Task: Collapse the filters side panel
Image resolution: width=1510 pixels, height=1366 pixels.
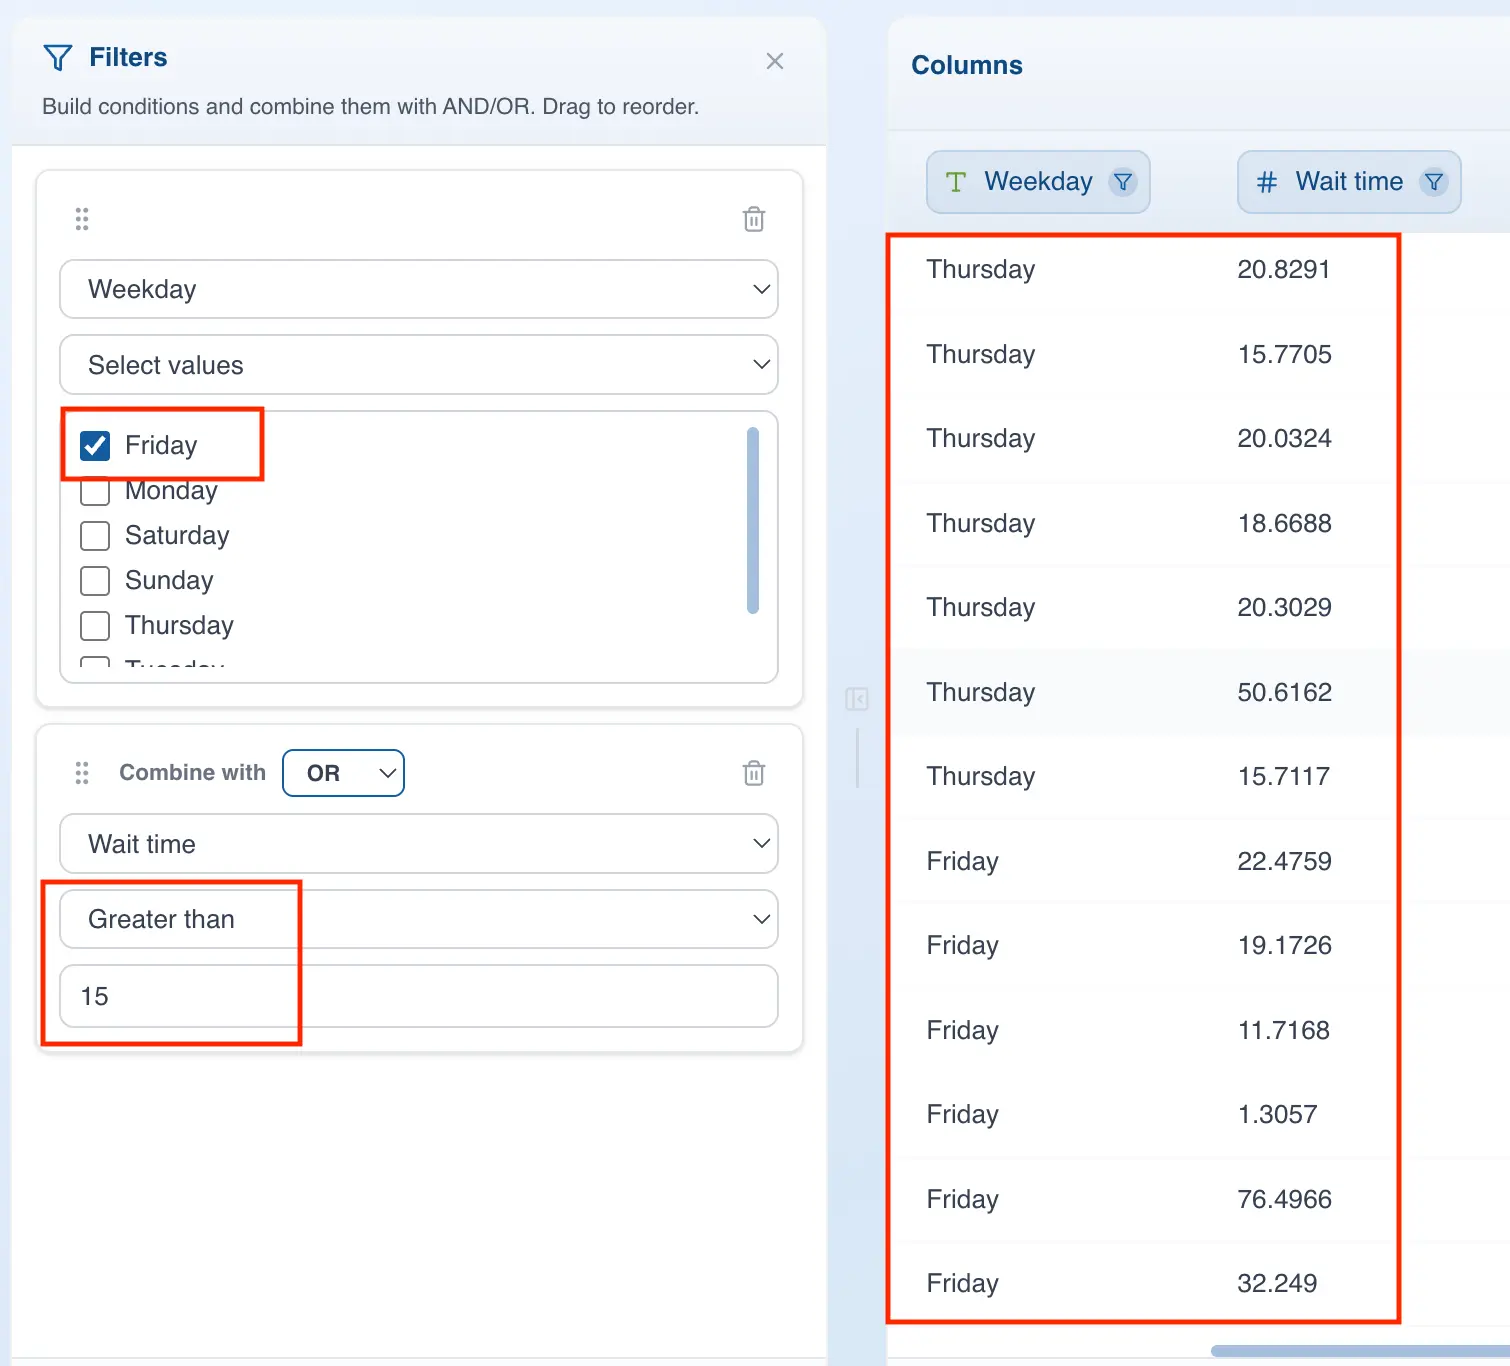Action: pyautogui.click(x=857, y=699)
